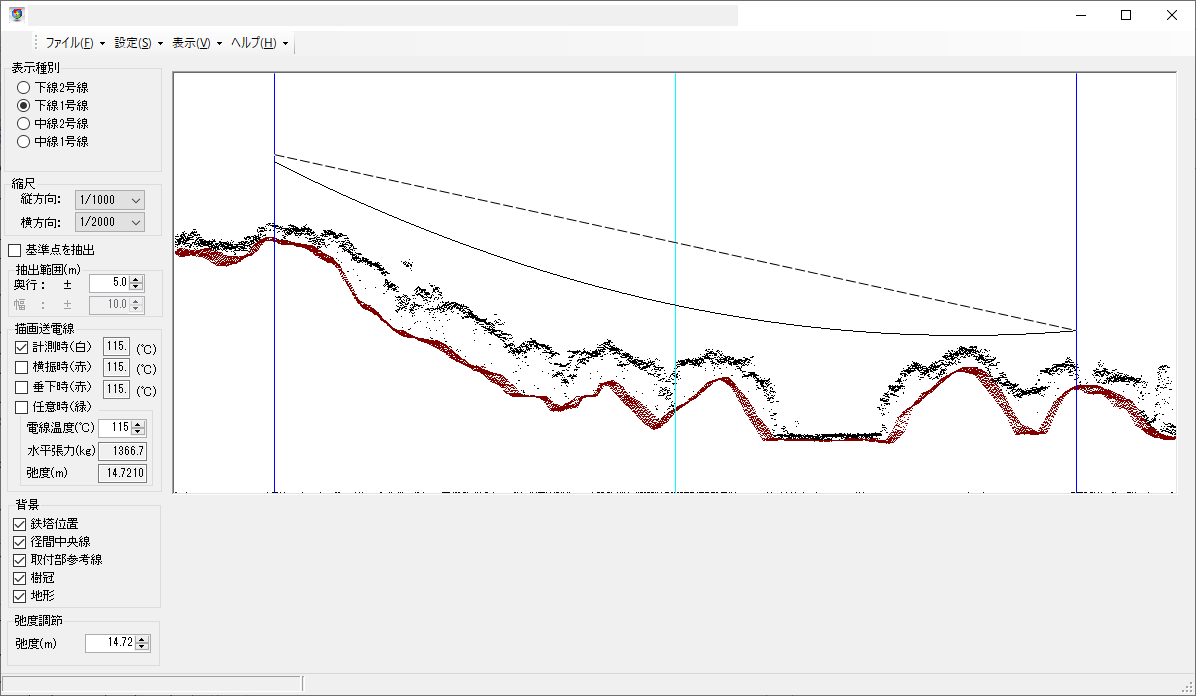The image size is (1196, 696).
Task: Open the 縦方向 scale dropdown
Action: pos(110,200)
